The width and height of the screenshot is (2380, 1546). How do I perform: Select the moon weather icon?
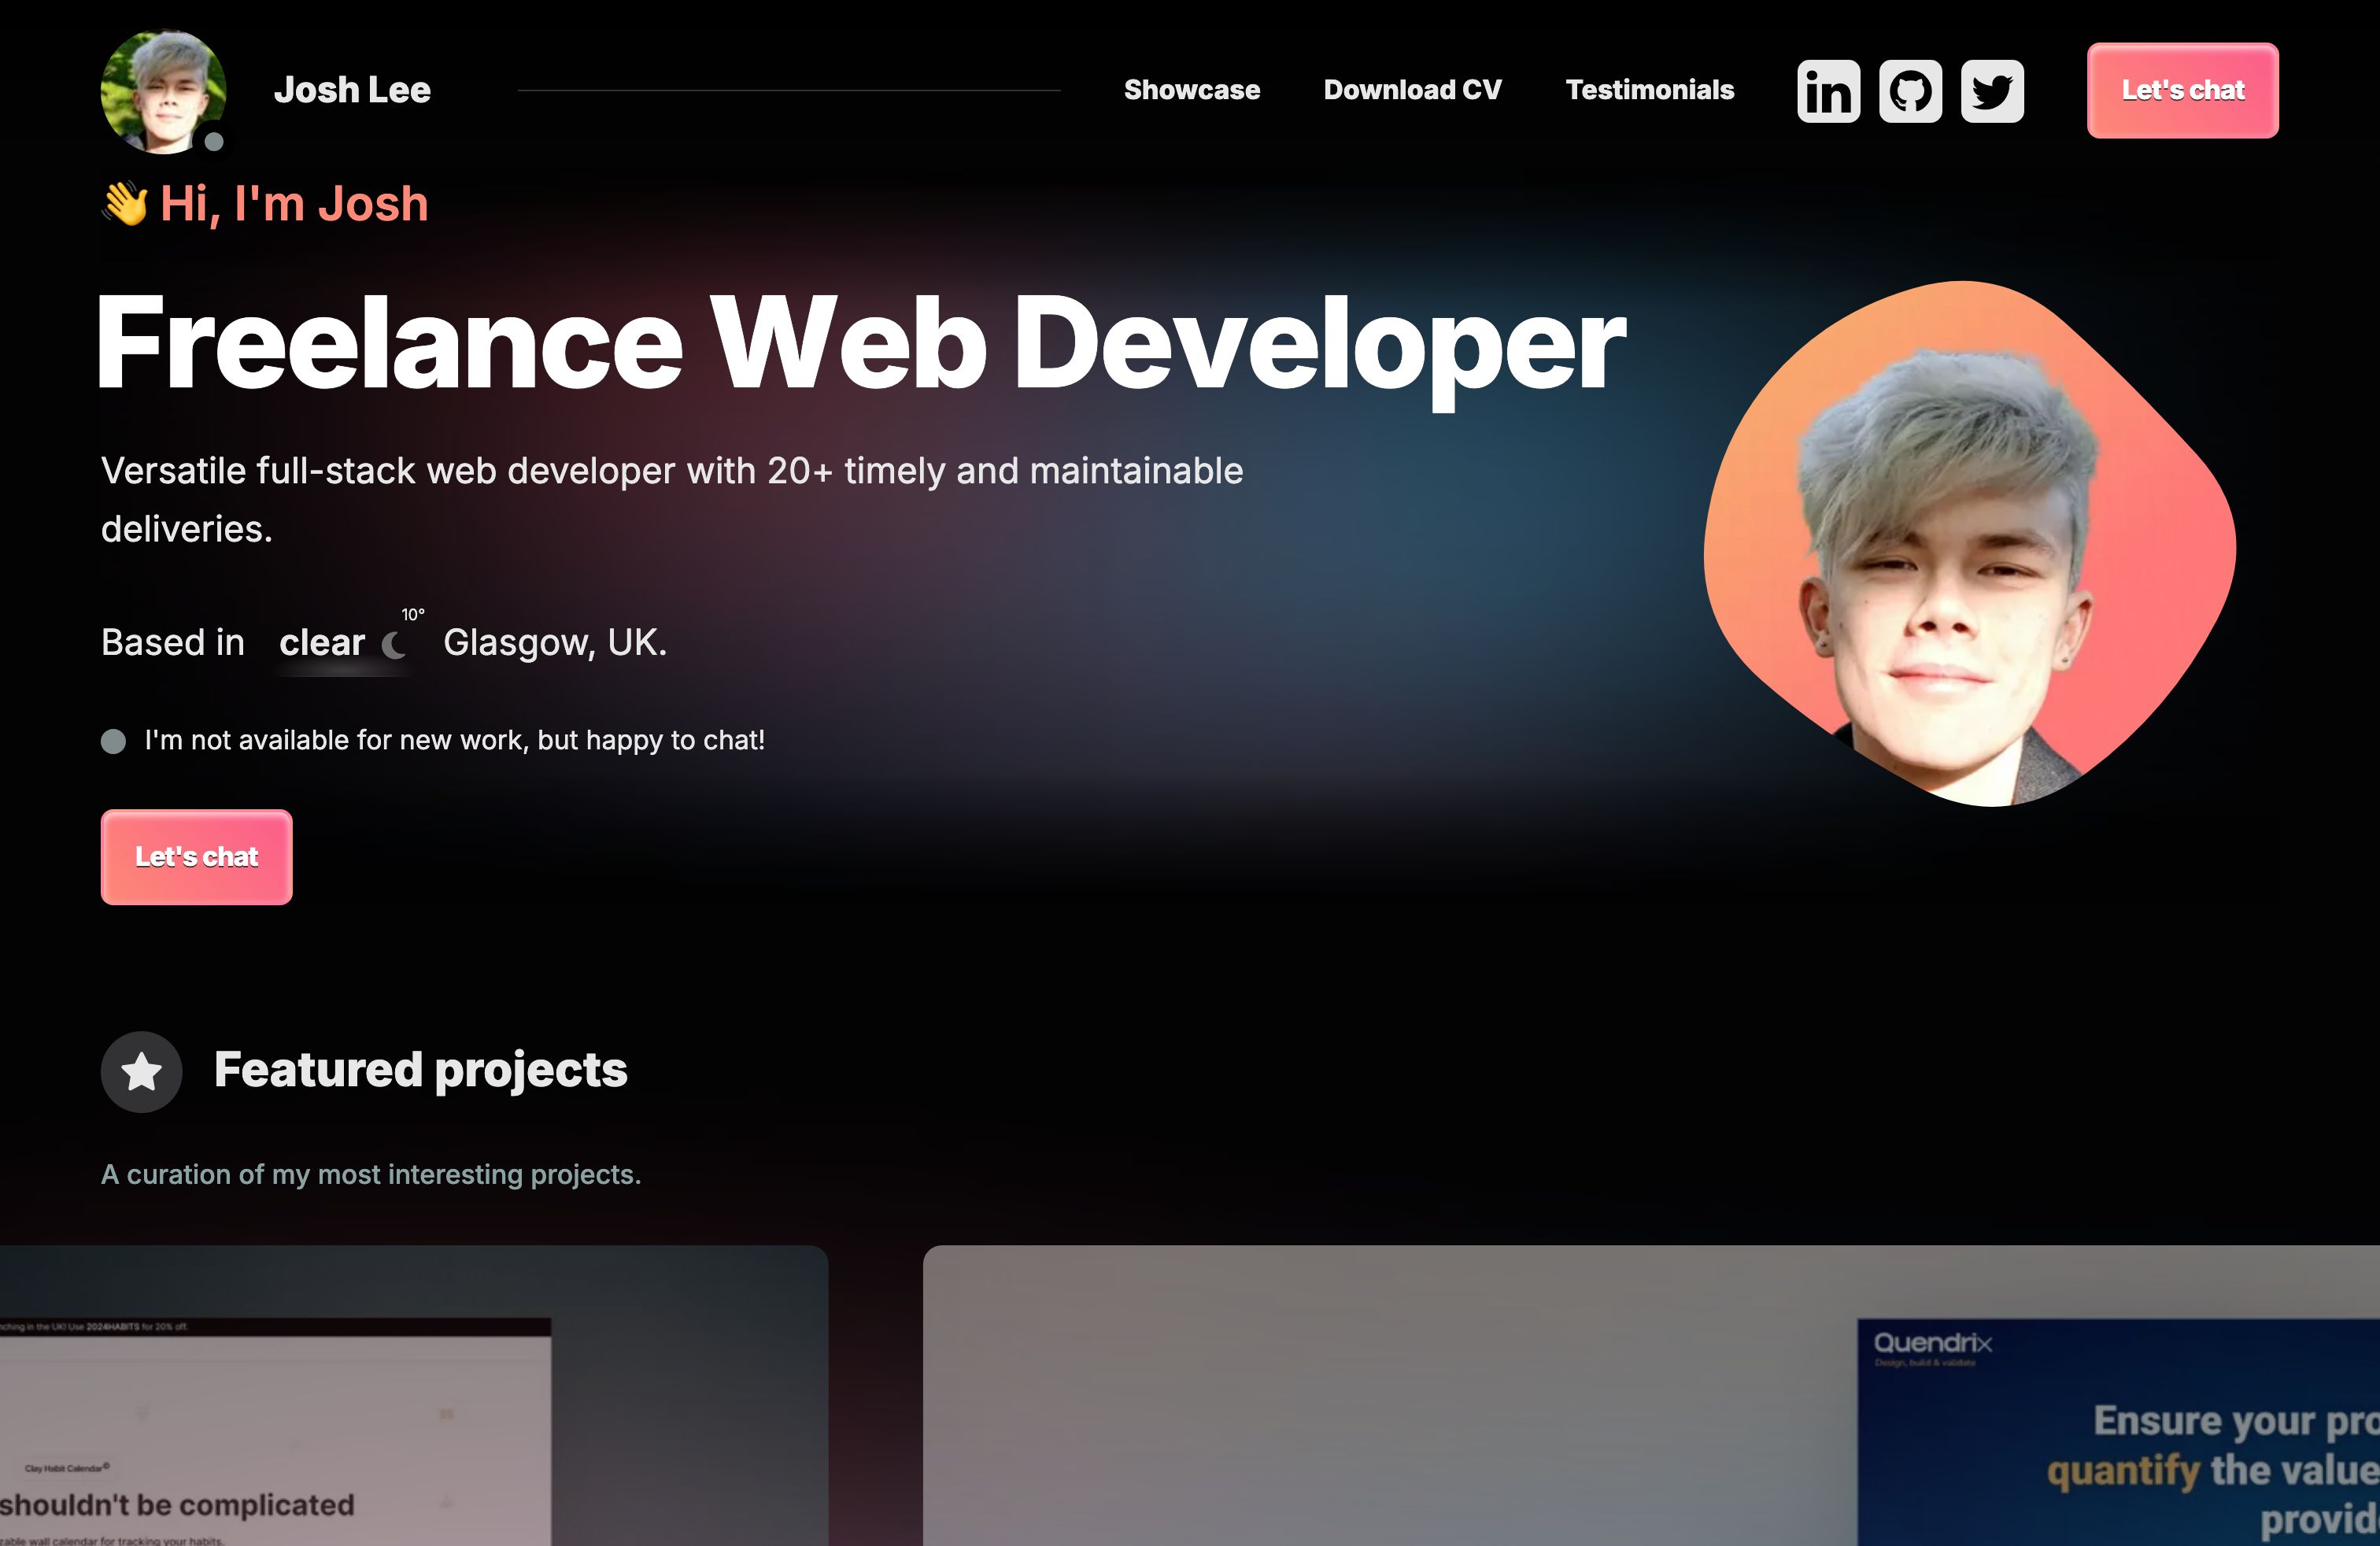coord(396,645)
